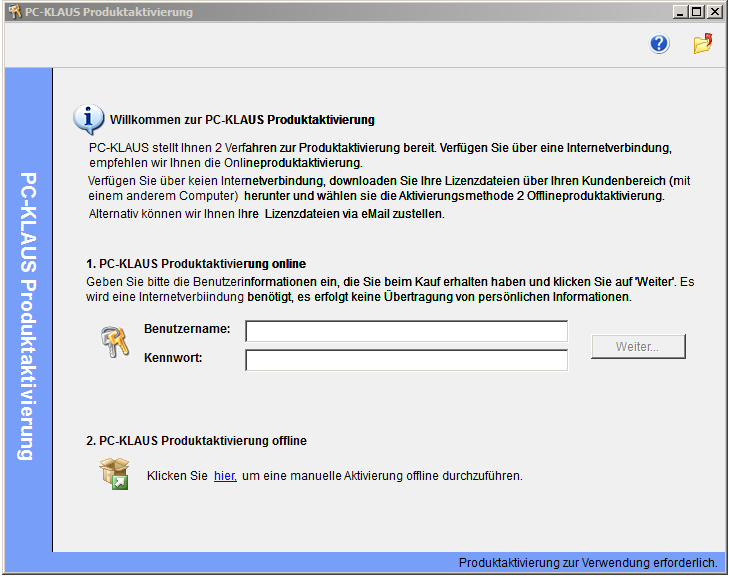Follow the 'hier' link for offline activation
The width and height of the screenshot is (729, 577).
[224, 476]
